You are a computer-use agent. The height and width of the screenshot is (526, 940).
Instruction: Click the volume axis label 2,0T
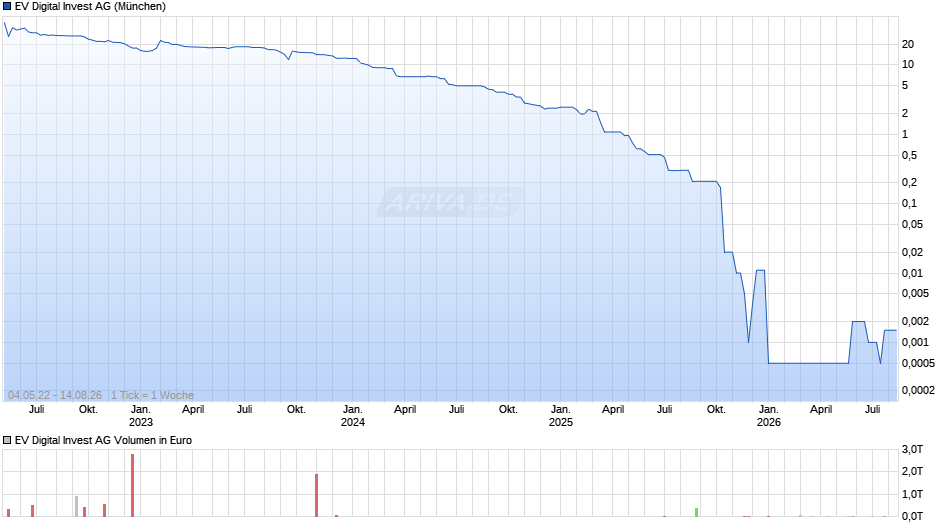point(912,472)
